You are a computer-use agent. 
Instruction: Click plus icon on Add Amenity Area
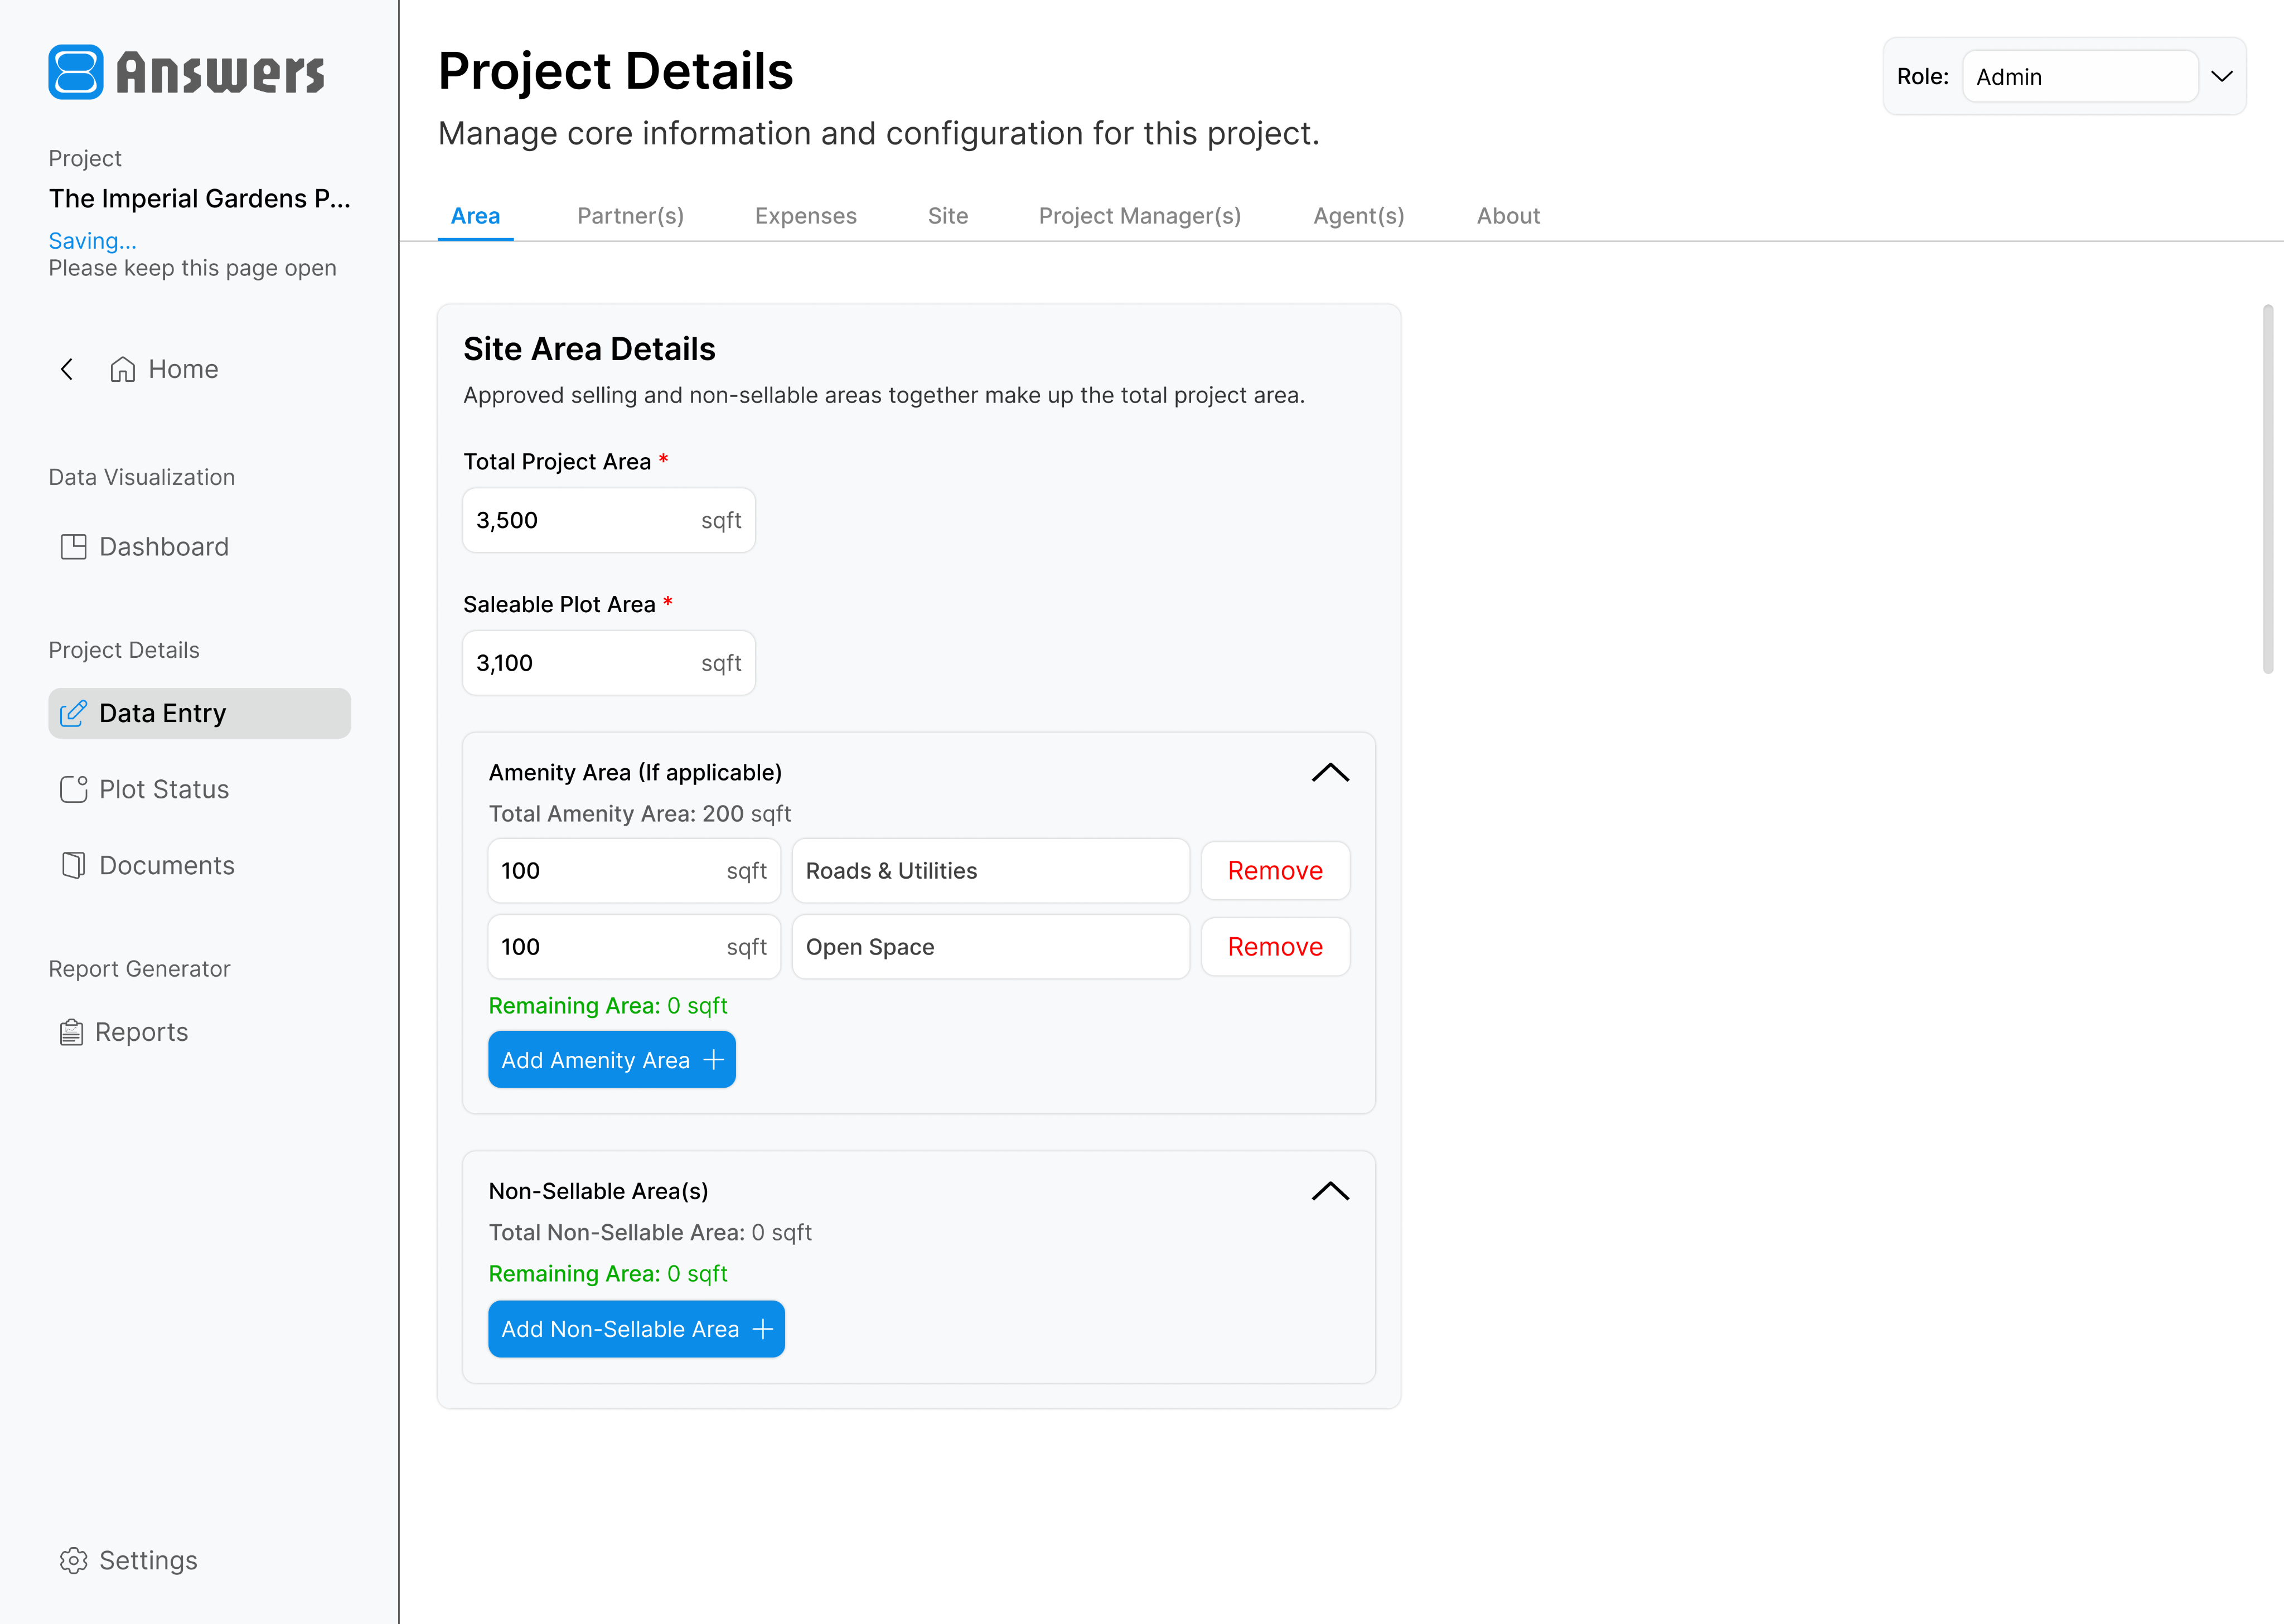pyautogui.click(x=714, y=1060)
